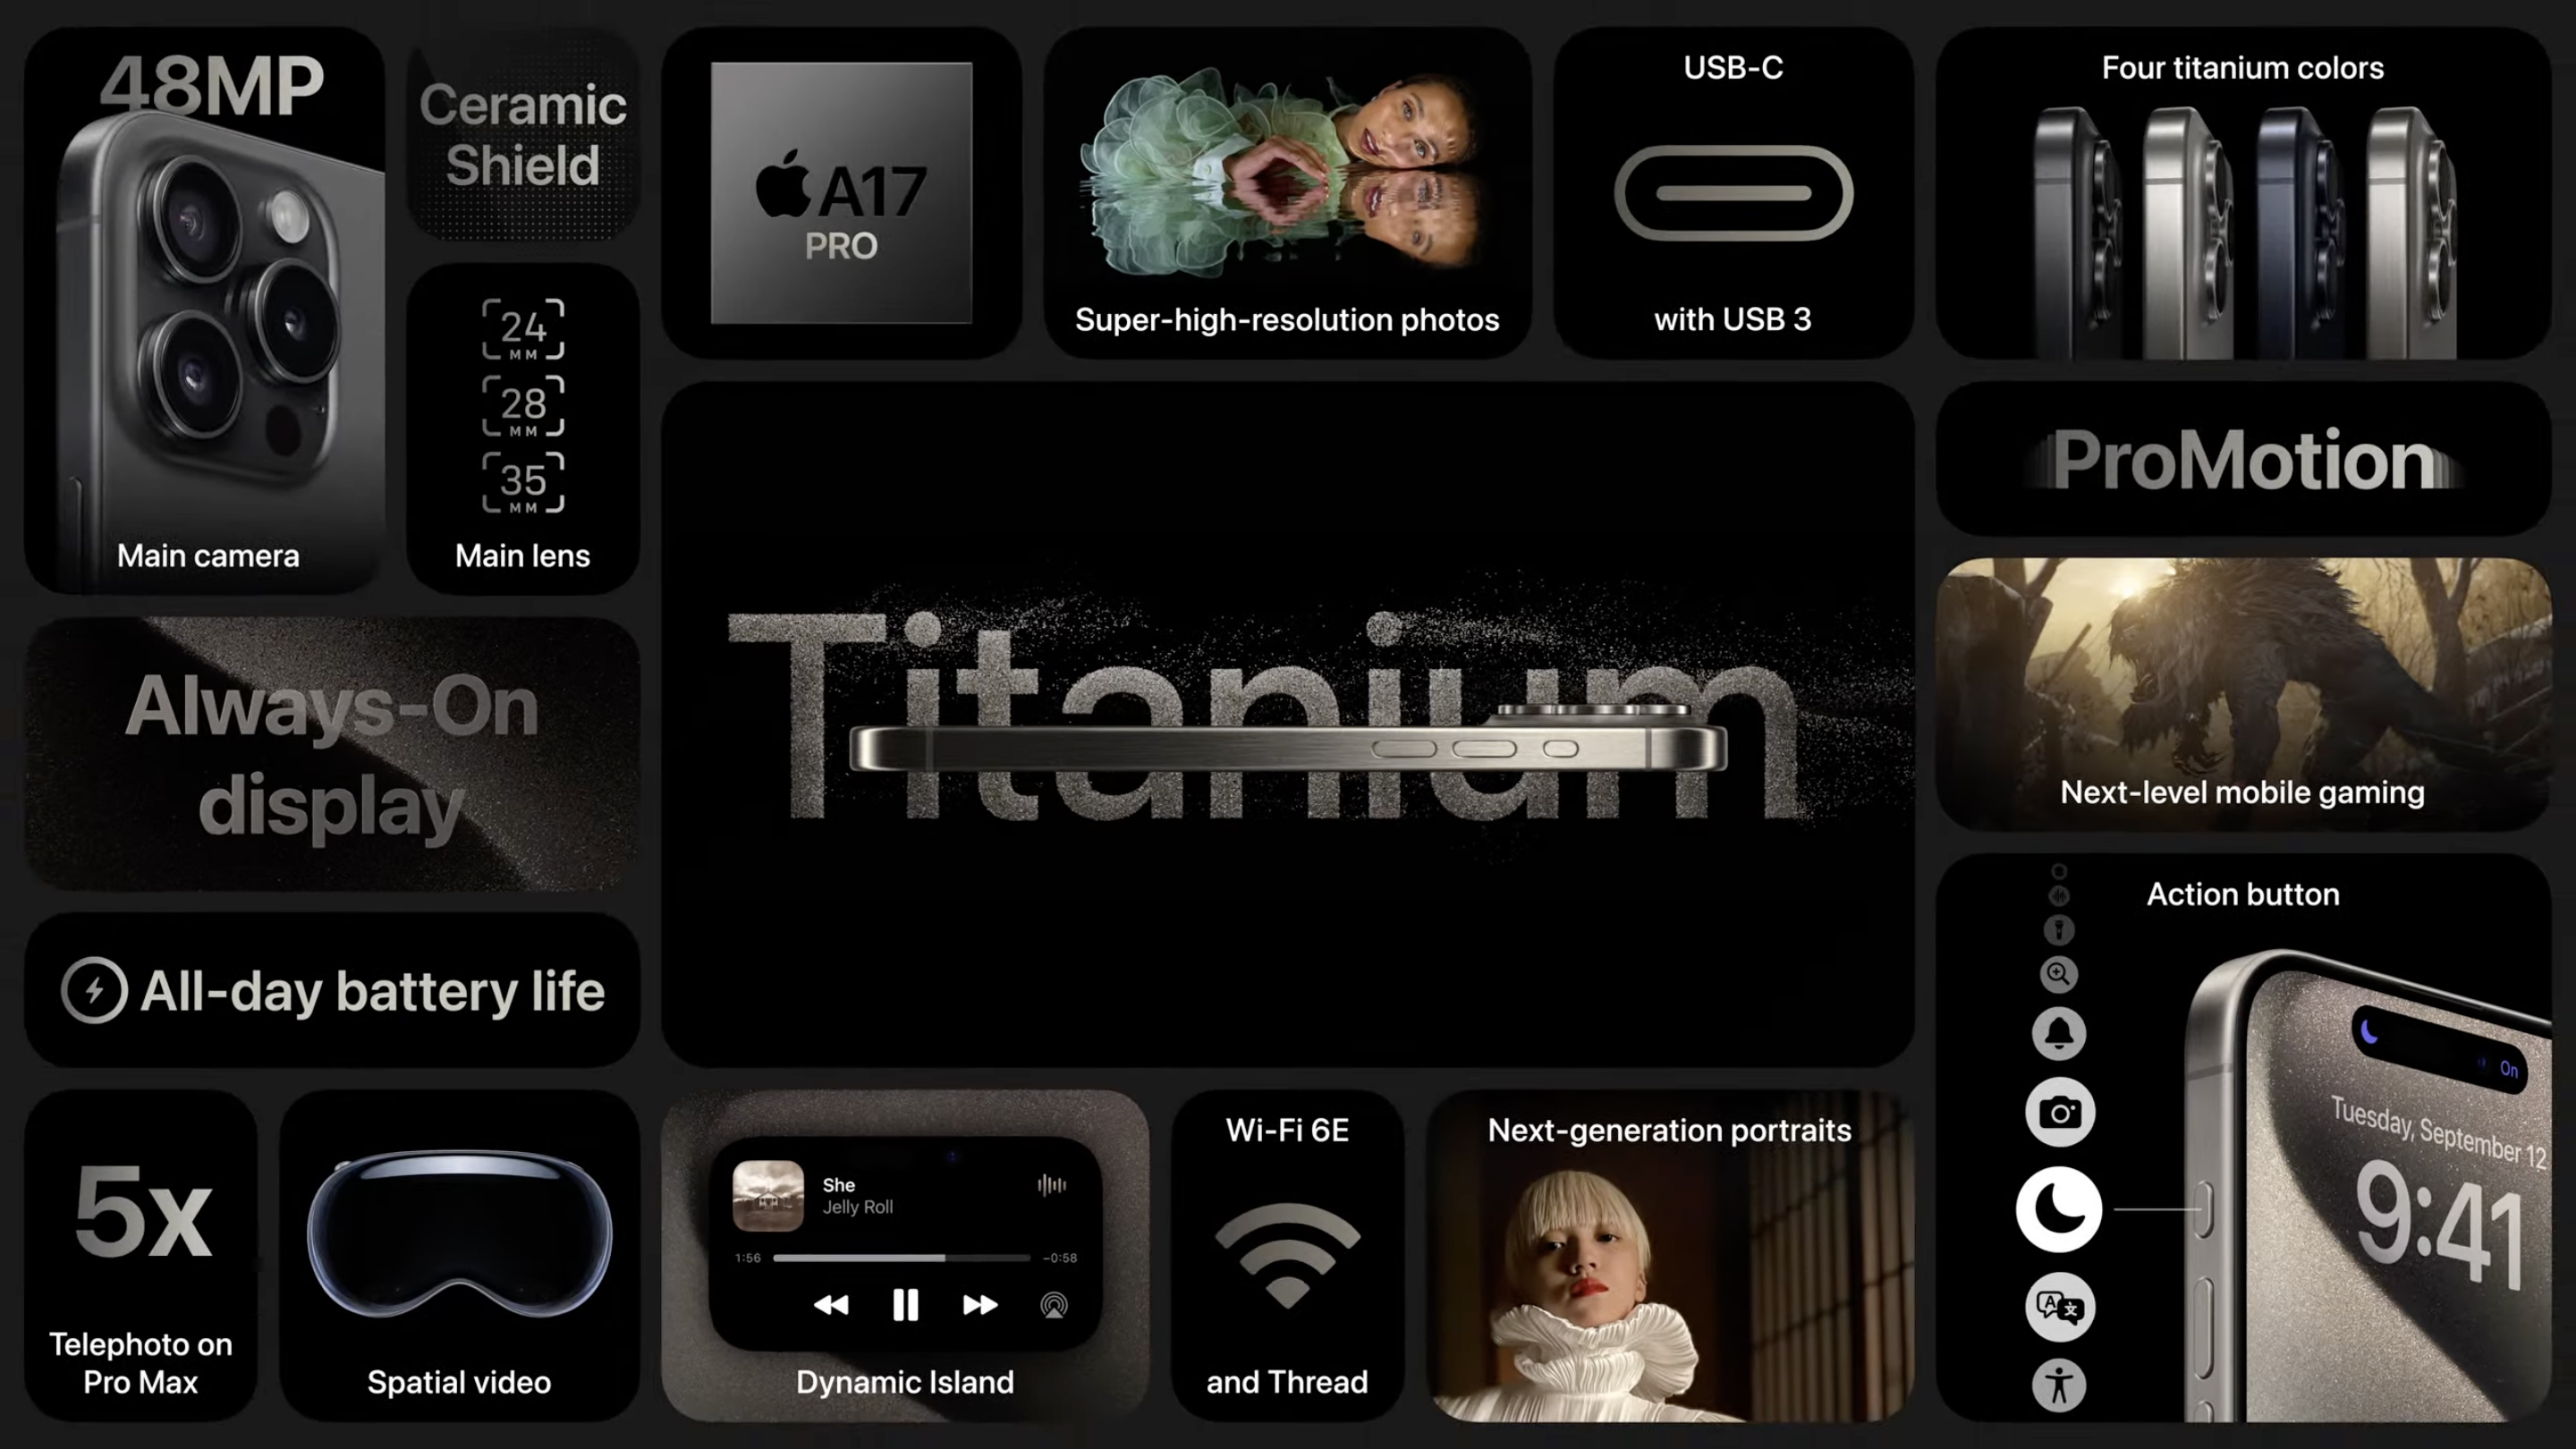This screenshot has height=1449, width=2576.
Task: Toggle the Always-On display feature
Action: point(335,756)
